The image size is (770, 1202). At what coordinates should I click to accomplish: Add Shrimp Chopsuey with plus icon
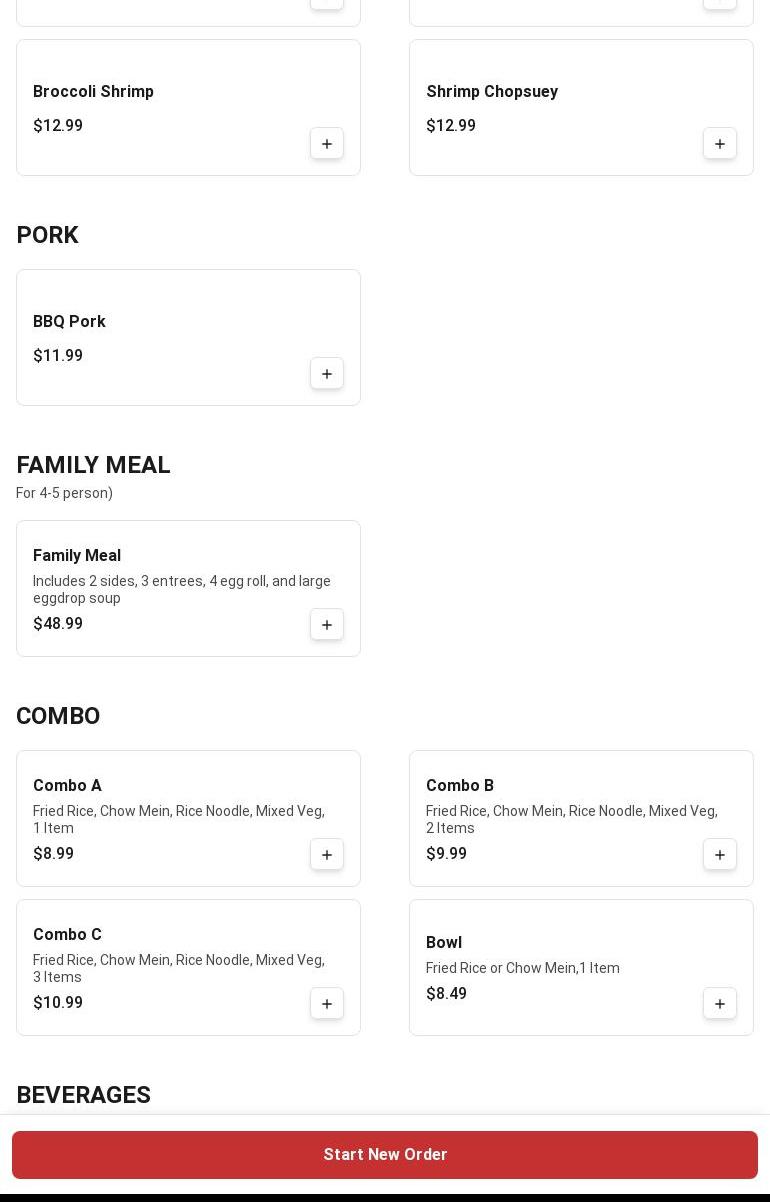coord(720,144)
